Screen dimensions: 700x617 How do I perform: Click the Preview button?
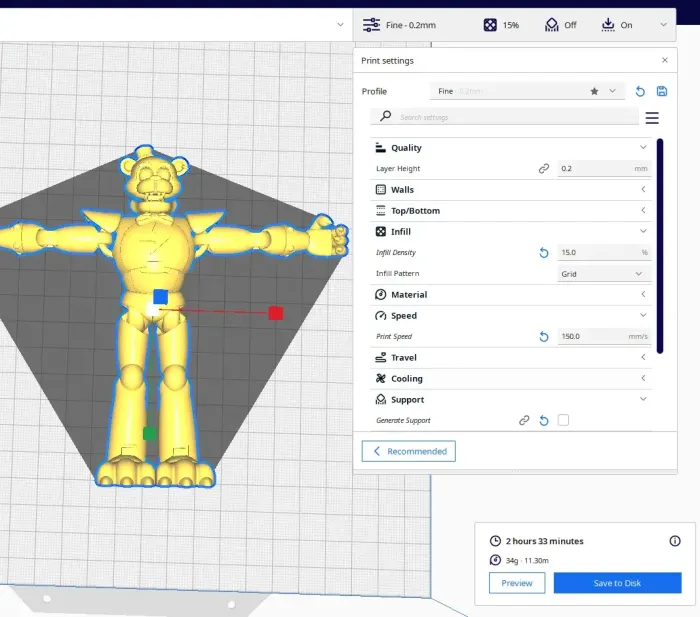517,583
